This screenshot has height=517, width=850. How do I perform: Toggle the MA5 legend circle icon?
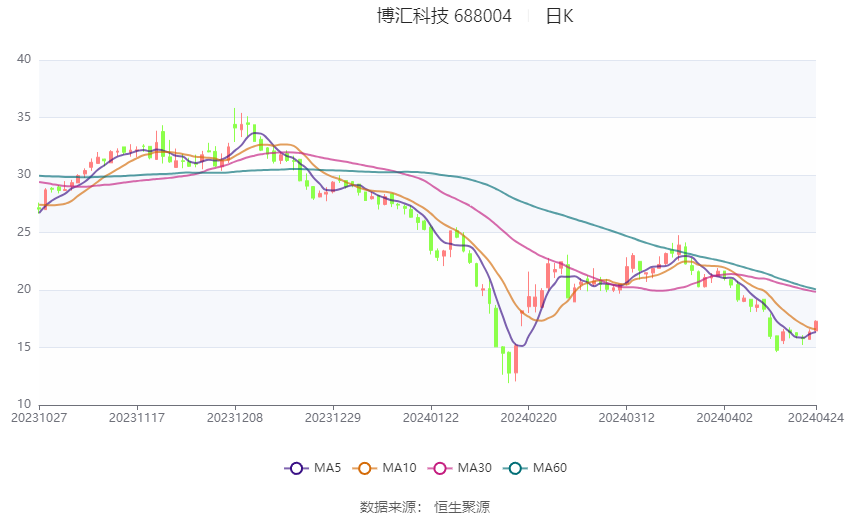296,468
